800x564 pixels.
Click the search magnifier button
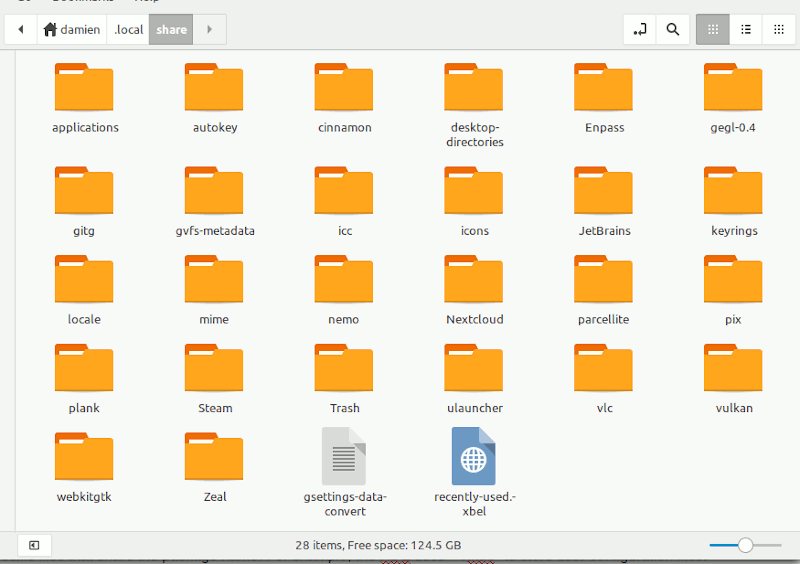point(672,30)
